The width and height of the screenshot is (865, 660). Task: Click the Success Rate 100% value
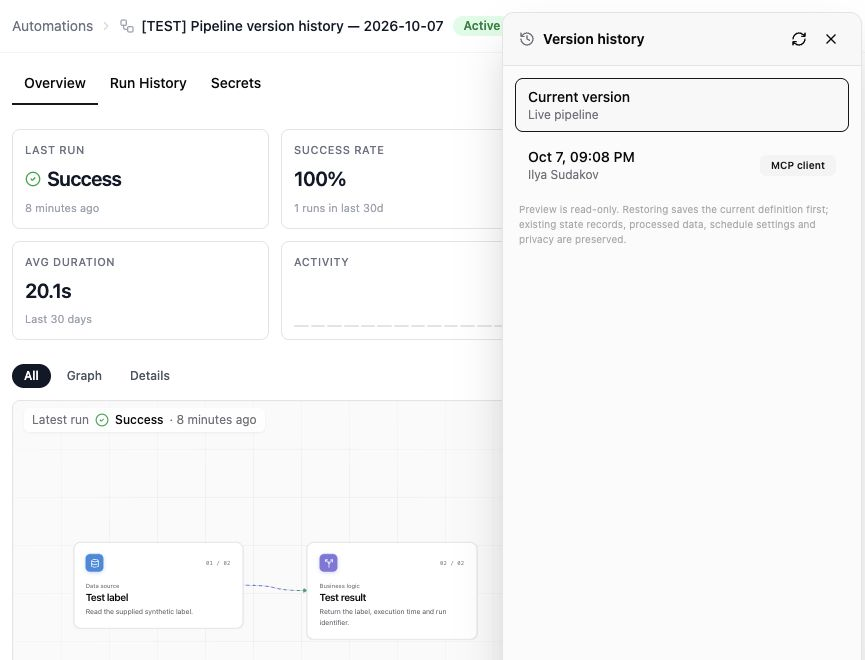click(x=320, y=179)
